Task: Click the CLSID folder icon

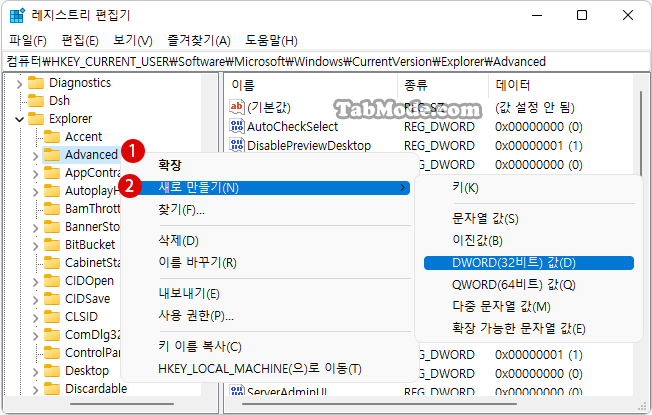Action: 52,317
